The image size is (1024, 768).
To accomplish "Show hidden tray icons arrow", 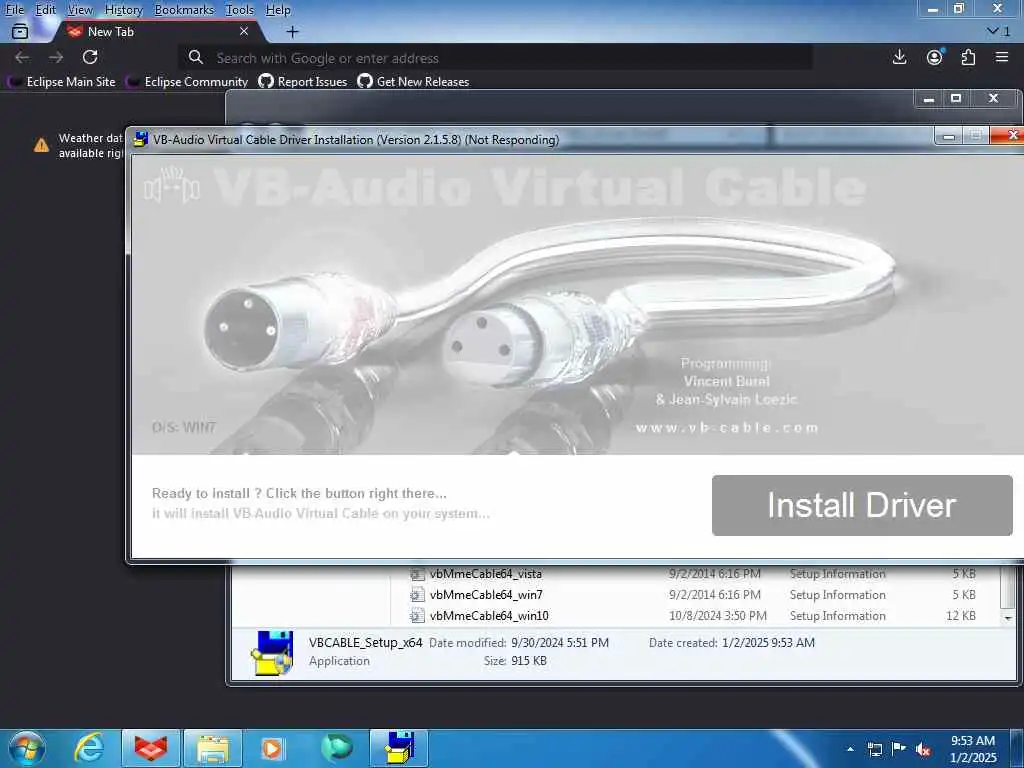I will click(x=850, y=749).
